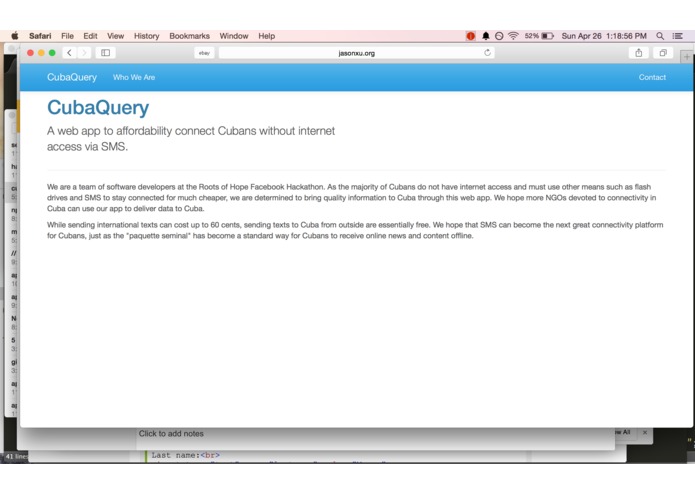Open the History menu

point(147,36)
